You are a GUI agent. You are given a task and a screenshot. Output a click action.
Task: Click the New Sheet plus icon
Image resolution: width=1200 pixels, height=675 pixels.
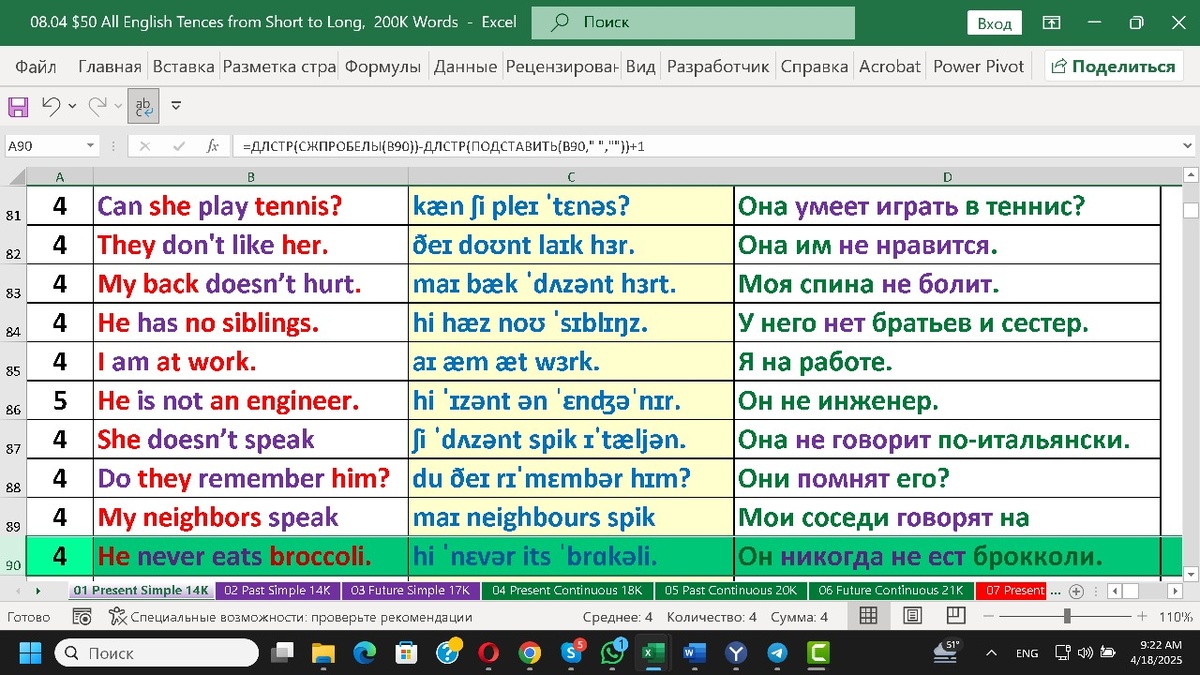1076,591
